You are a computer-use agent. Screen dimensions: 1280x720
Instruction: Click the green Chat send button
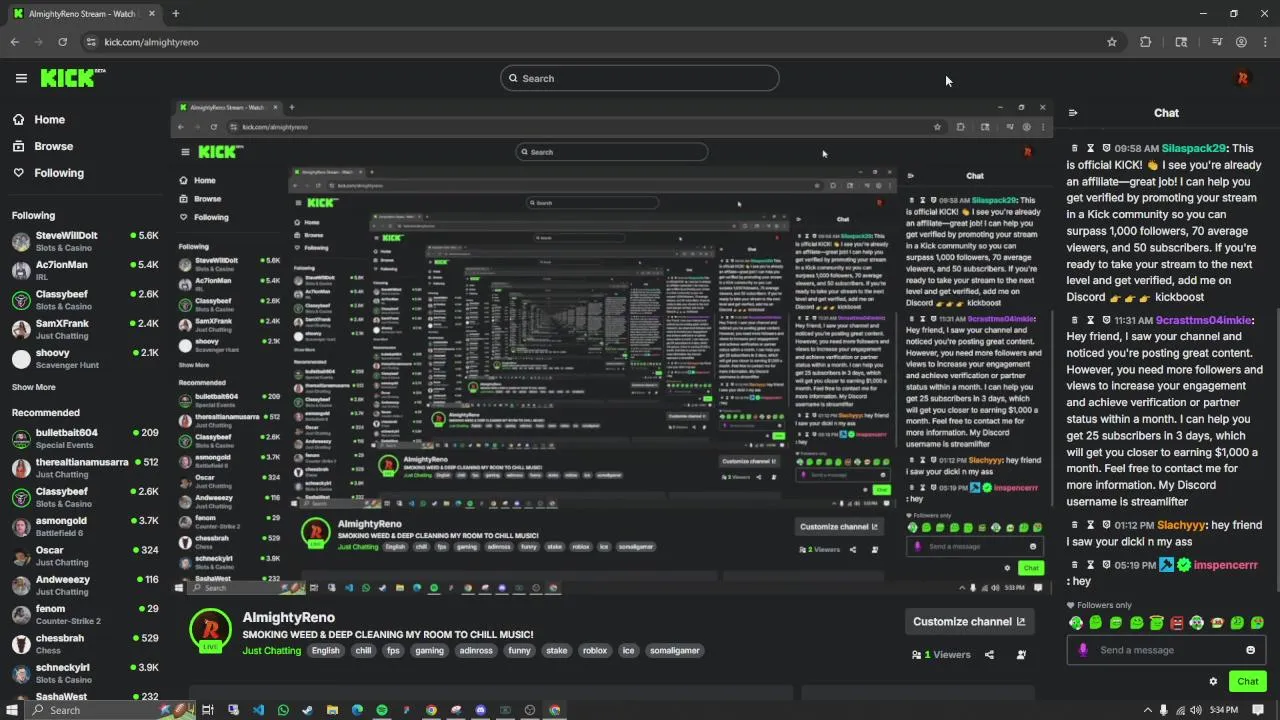click(x=1247, y=681)
